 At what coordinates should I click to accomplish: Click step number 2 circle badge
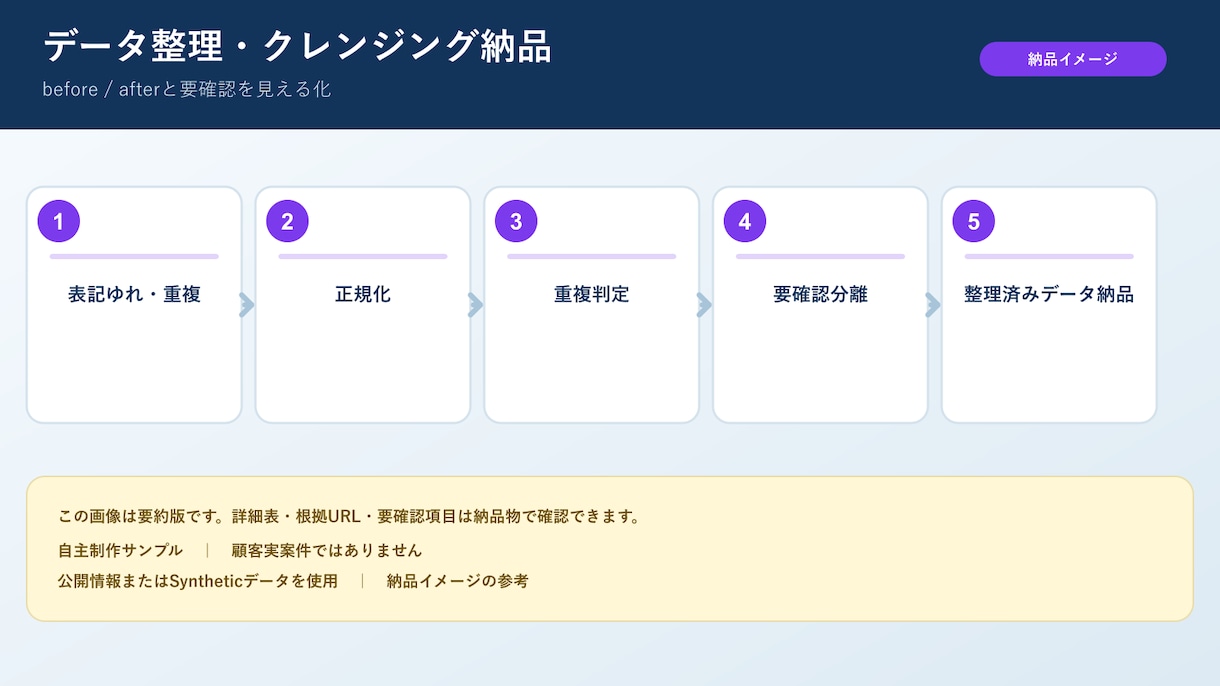pyautogui.click(x=287, y=221)
